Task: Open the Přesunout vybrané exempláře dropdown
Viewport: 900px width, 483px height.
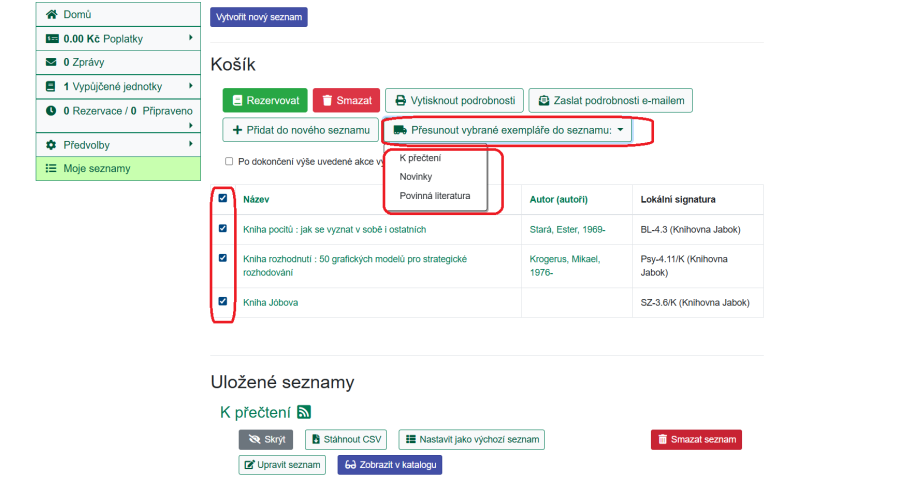Action: point(509,130)
